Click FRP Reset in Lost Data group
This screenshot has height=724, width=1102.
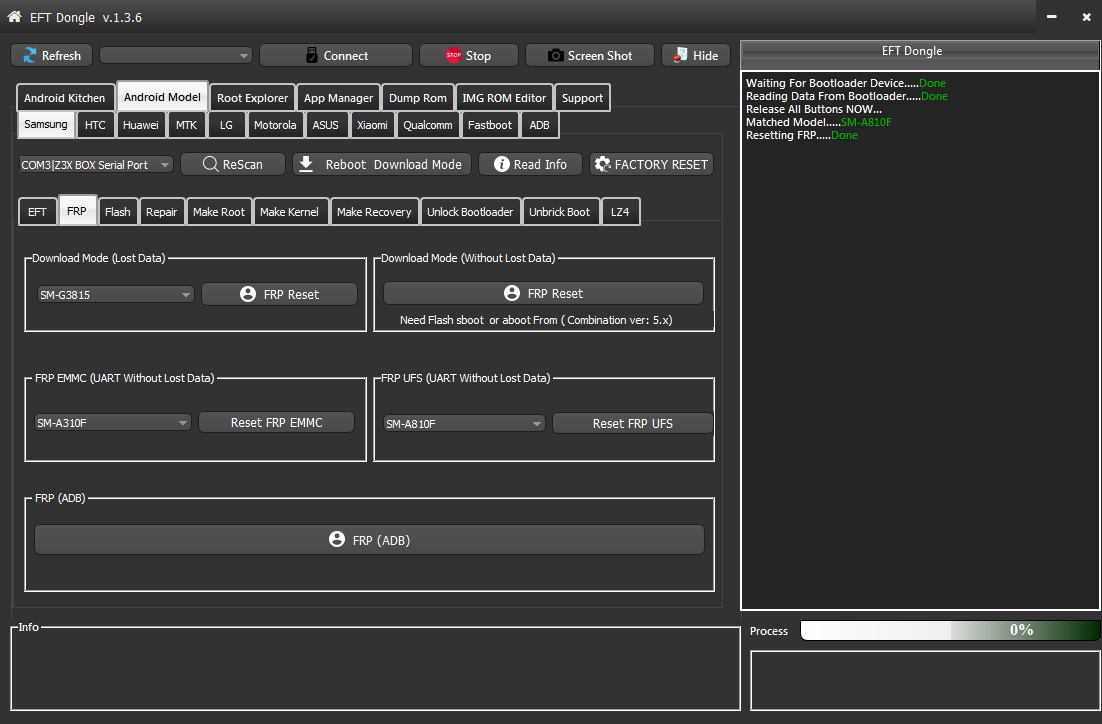pos(279,295)
